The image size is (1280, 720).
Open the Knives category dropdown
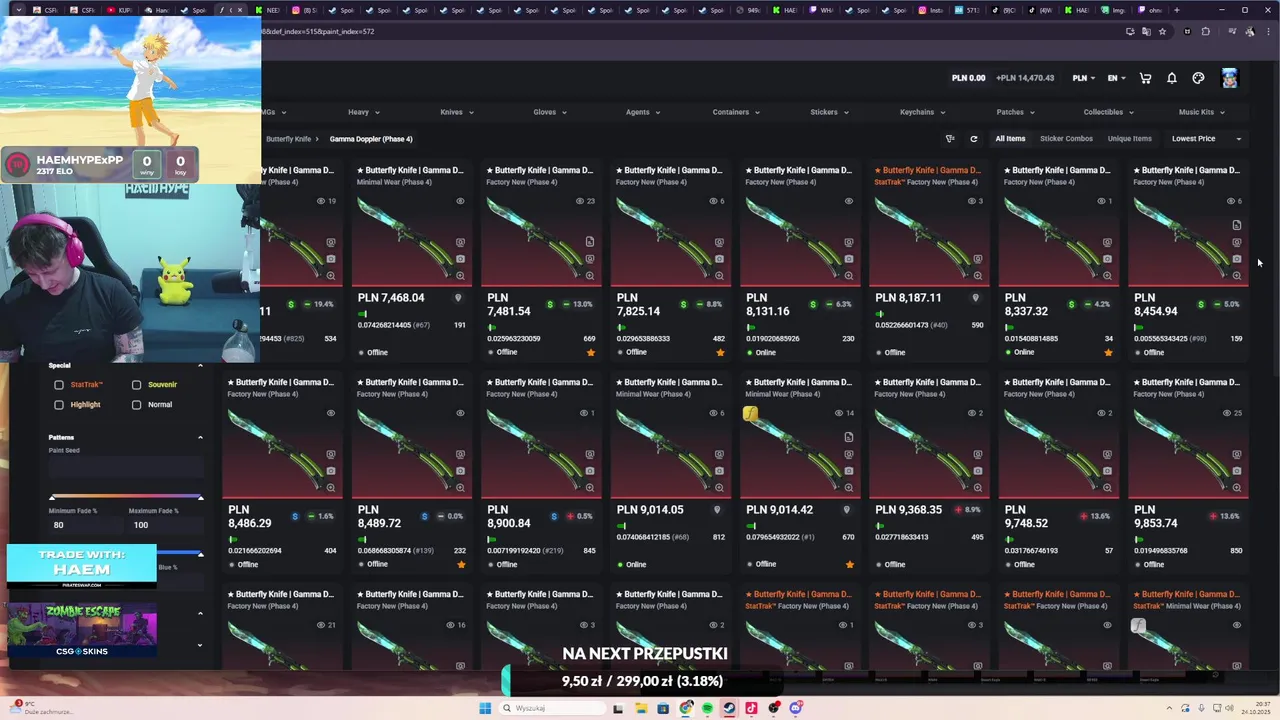(x=457, y=112)
